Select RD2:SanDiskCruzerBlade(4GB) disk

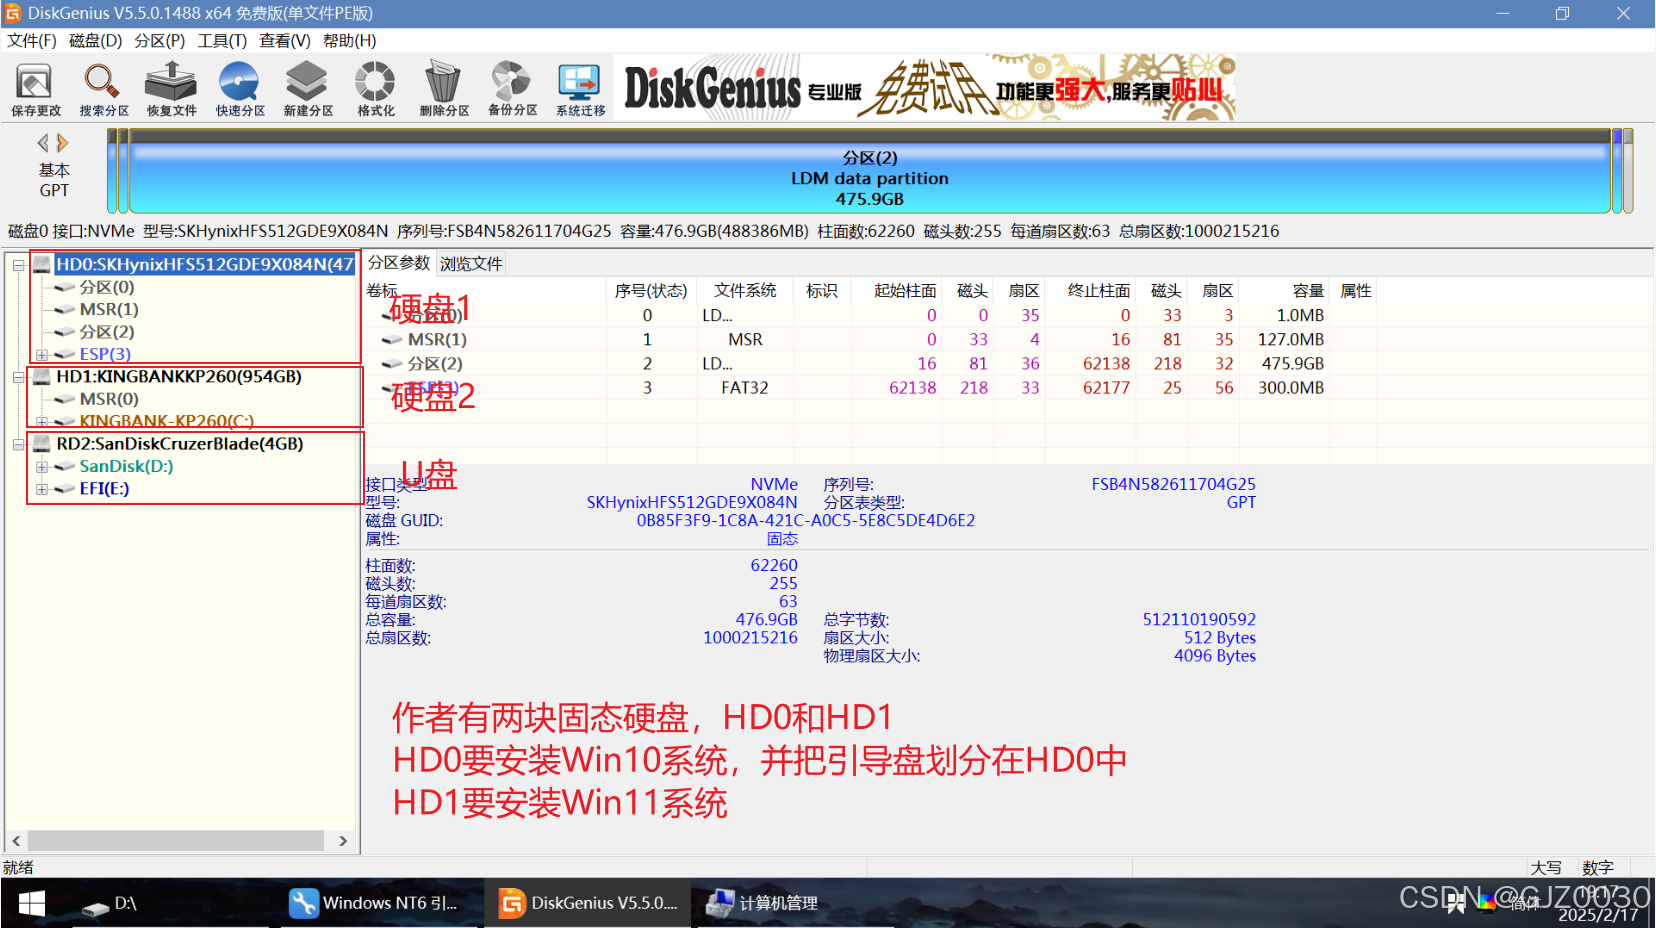point(180,444)
